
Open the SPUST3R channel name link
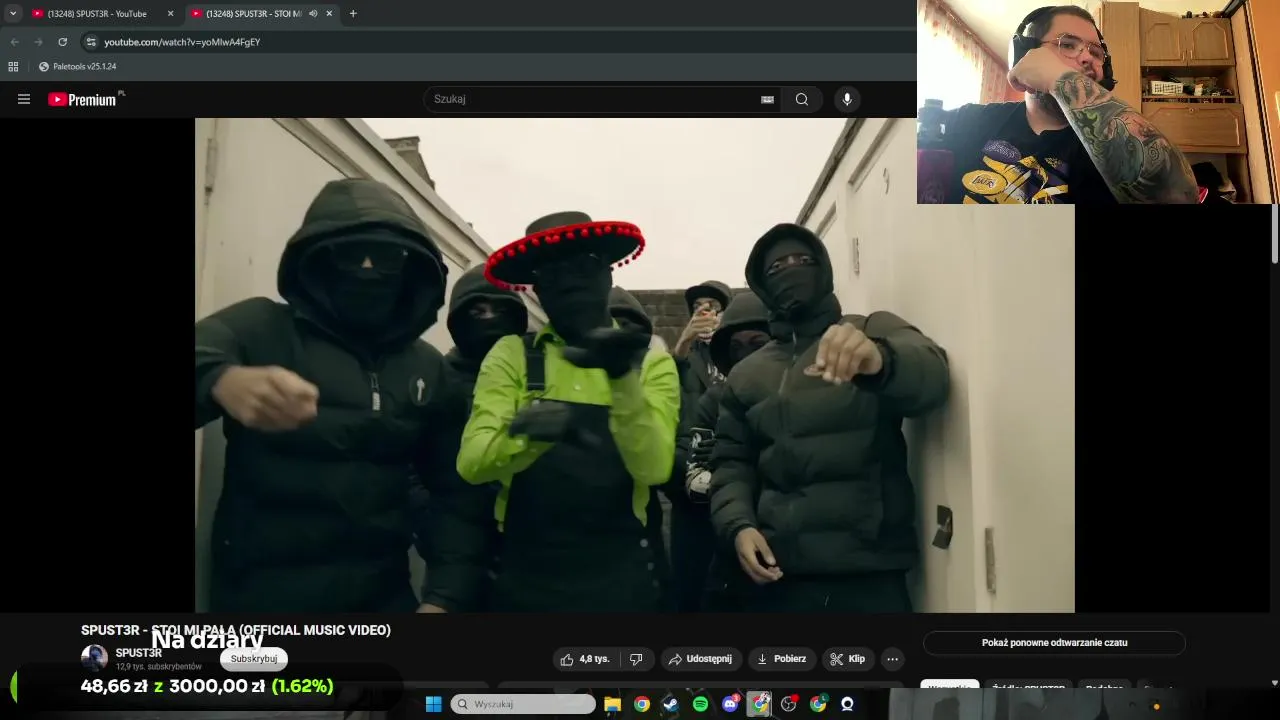[x=139, y=653]
